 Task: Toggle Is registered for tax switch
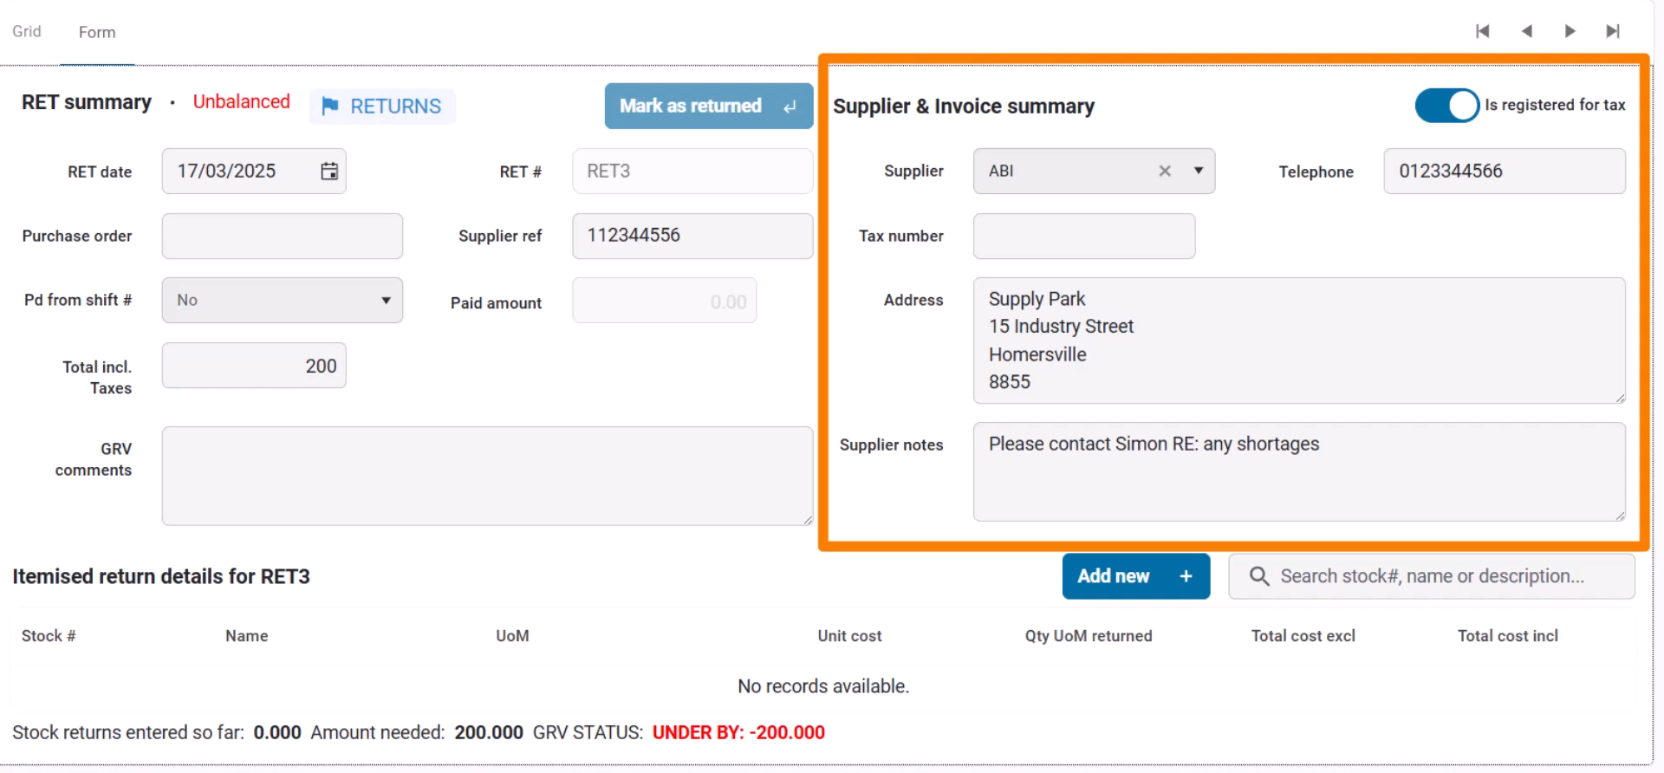pos(1446,105)
